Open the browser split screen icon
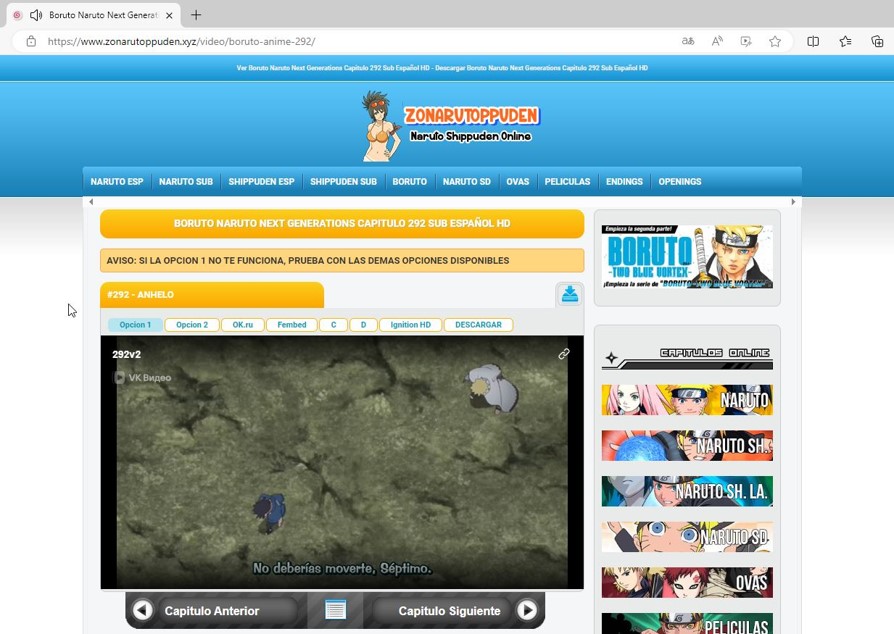This screenshot has width=894, height=634. point(813,41)
